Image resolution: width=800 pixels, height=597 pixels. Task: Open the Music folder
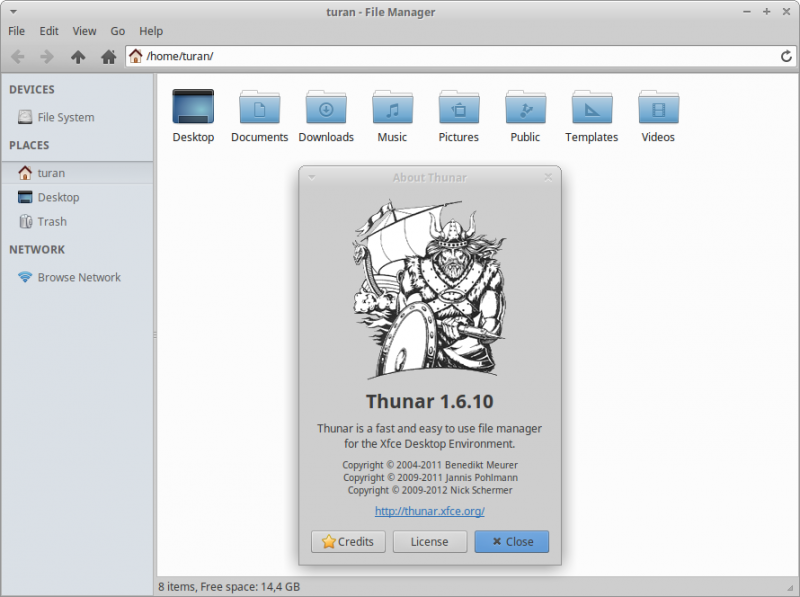tap(392, 116)
